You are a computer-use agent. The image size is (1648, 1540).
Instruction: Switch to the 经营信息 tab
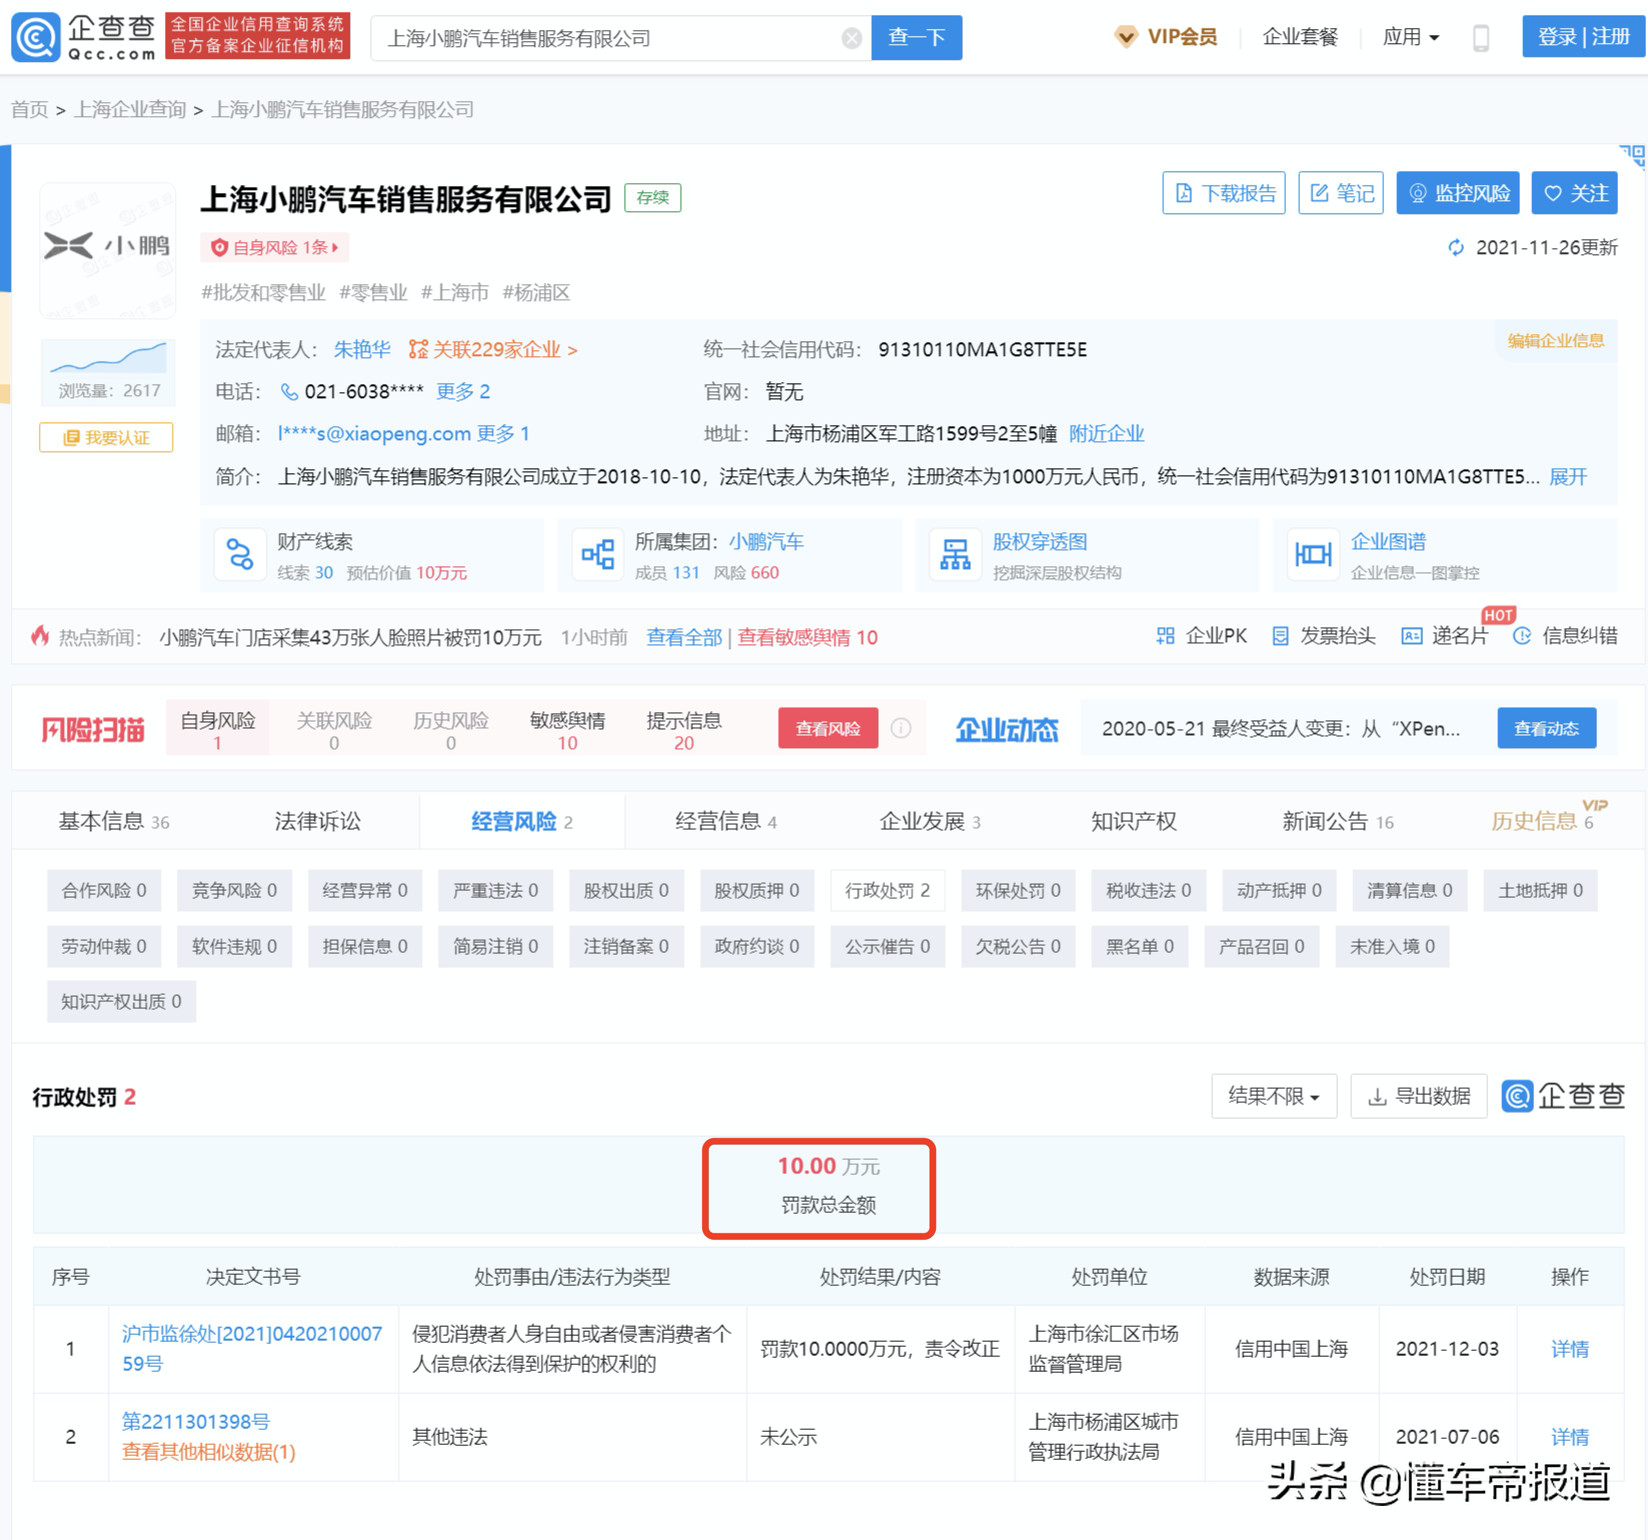[x=726, y=821]
